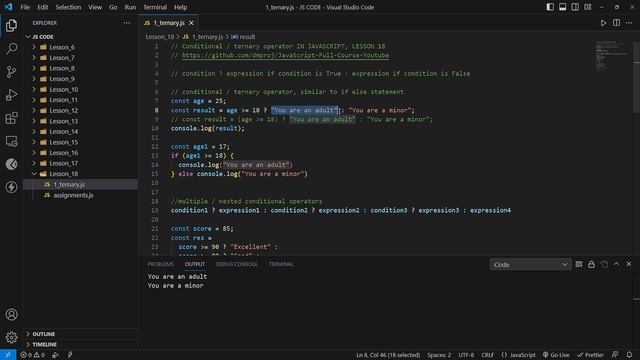Switch to the TERMINAL panel tab
The image size is (640, 360).
pos(281,264)
